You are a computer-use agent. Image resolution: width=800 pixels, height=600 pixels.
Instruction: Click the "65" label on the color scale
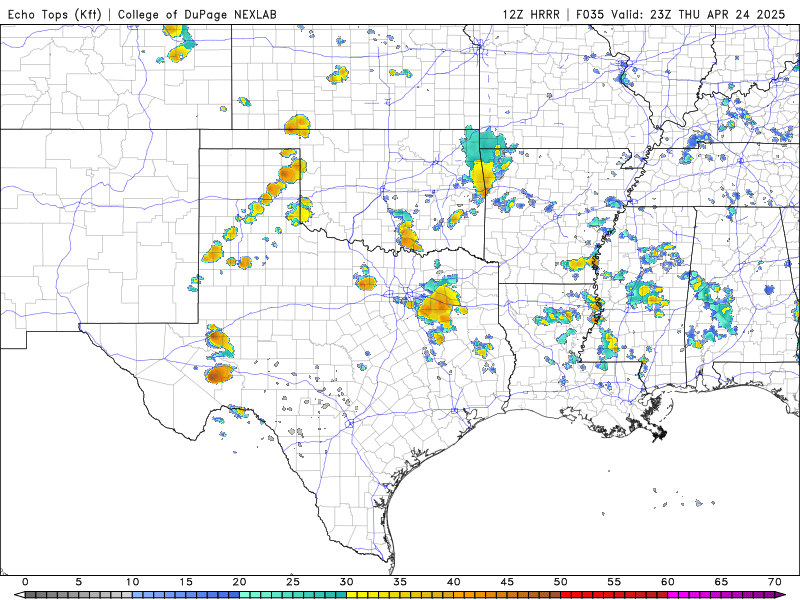[721, 582]
